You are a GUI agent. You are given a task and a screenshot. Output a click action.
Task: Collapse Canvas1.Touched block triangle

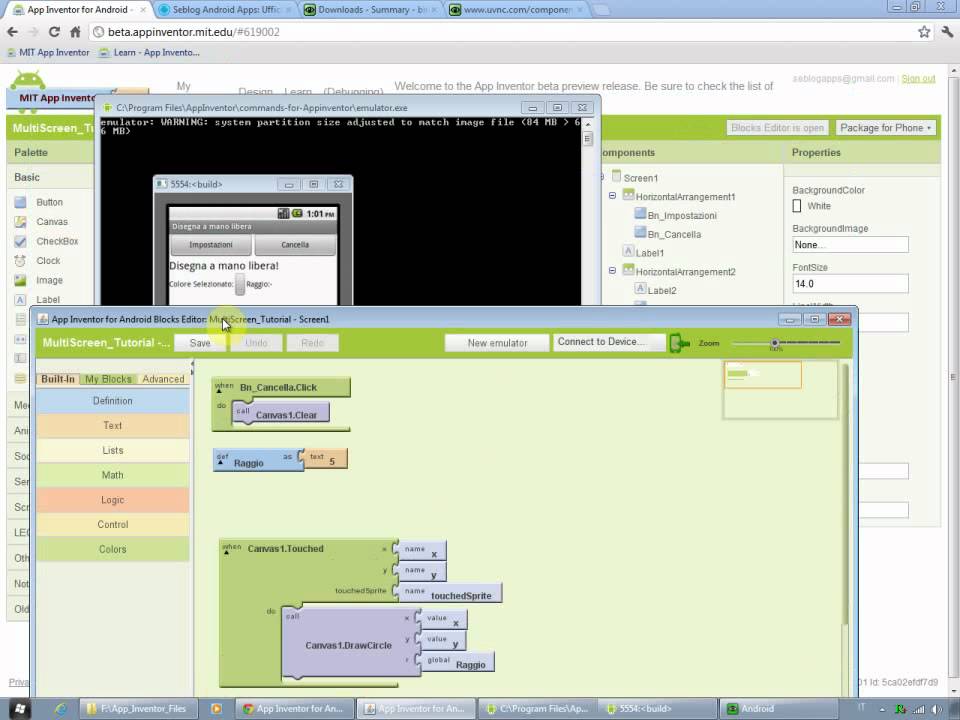point(226,552)
